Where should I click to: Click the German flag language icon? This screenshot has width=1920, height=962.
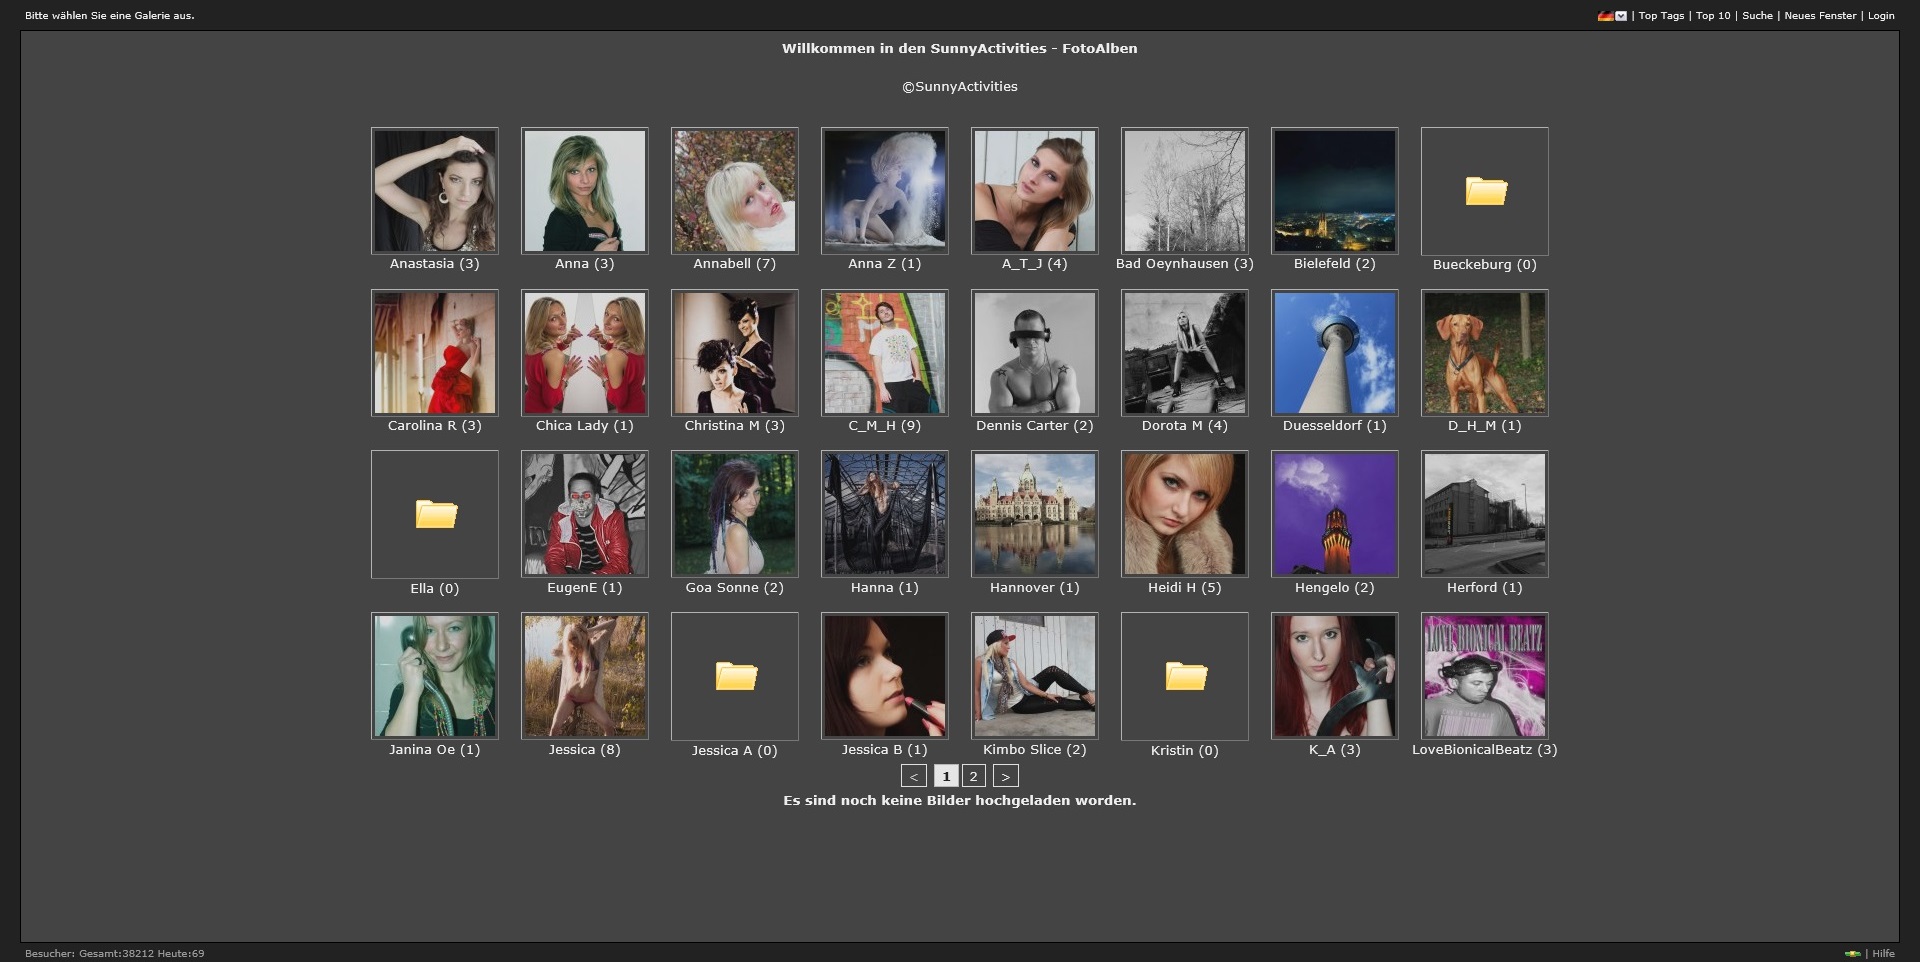coord(1605,16)
